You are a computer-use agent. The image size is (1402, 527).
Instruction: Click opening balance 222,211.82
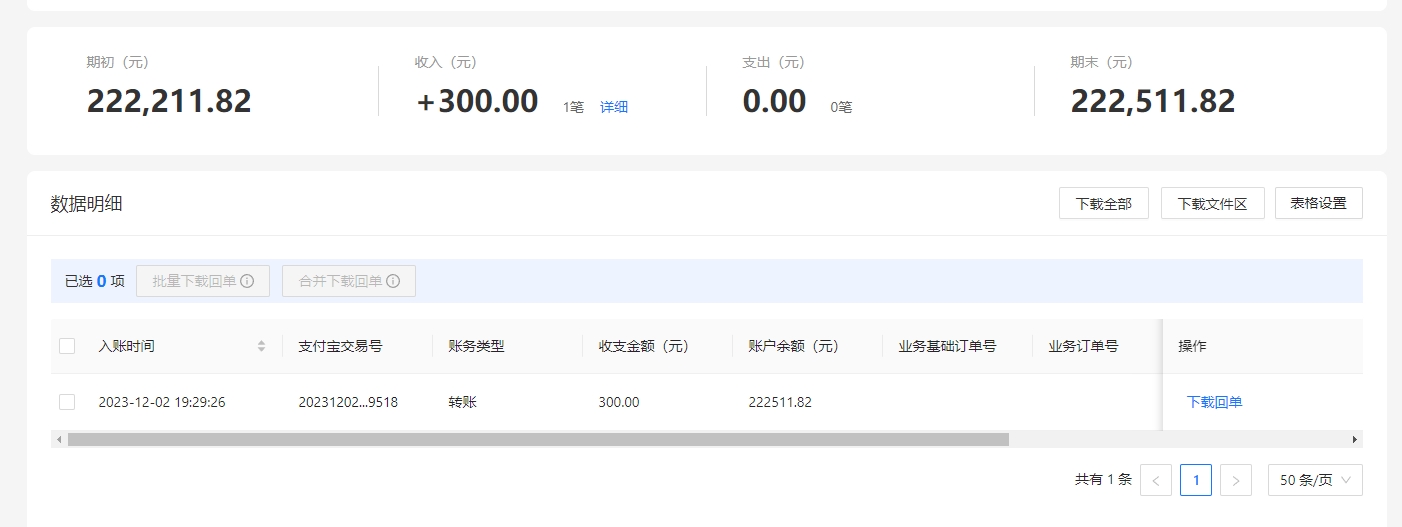[x=169, y=101]
